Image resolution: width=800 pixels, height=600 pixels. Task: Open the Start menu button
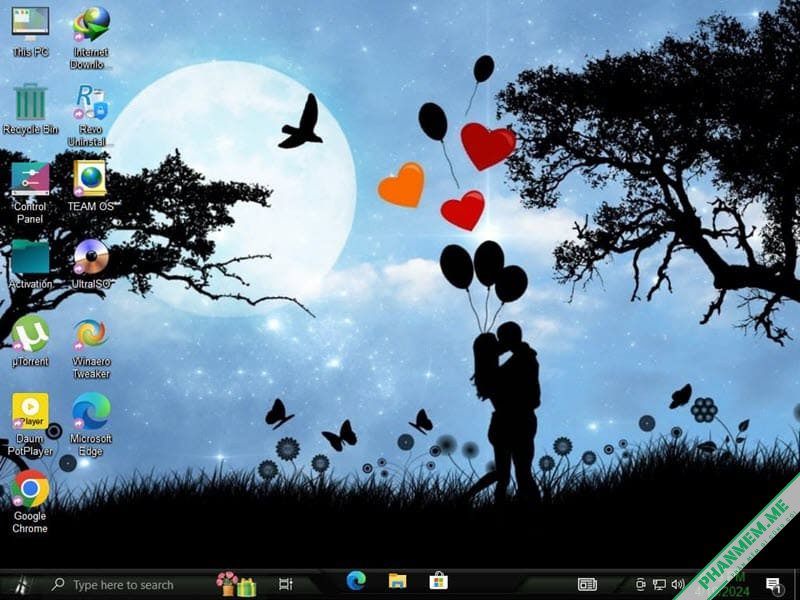click(x=21, y=584)
